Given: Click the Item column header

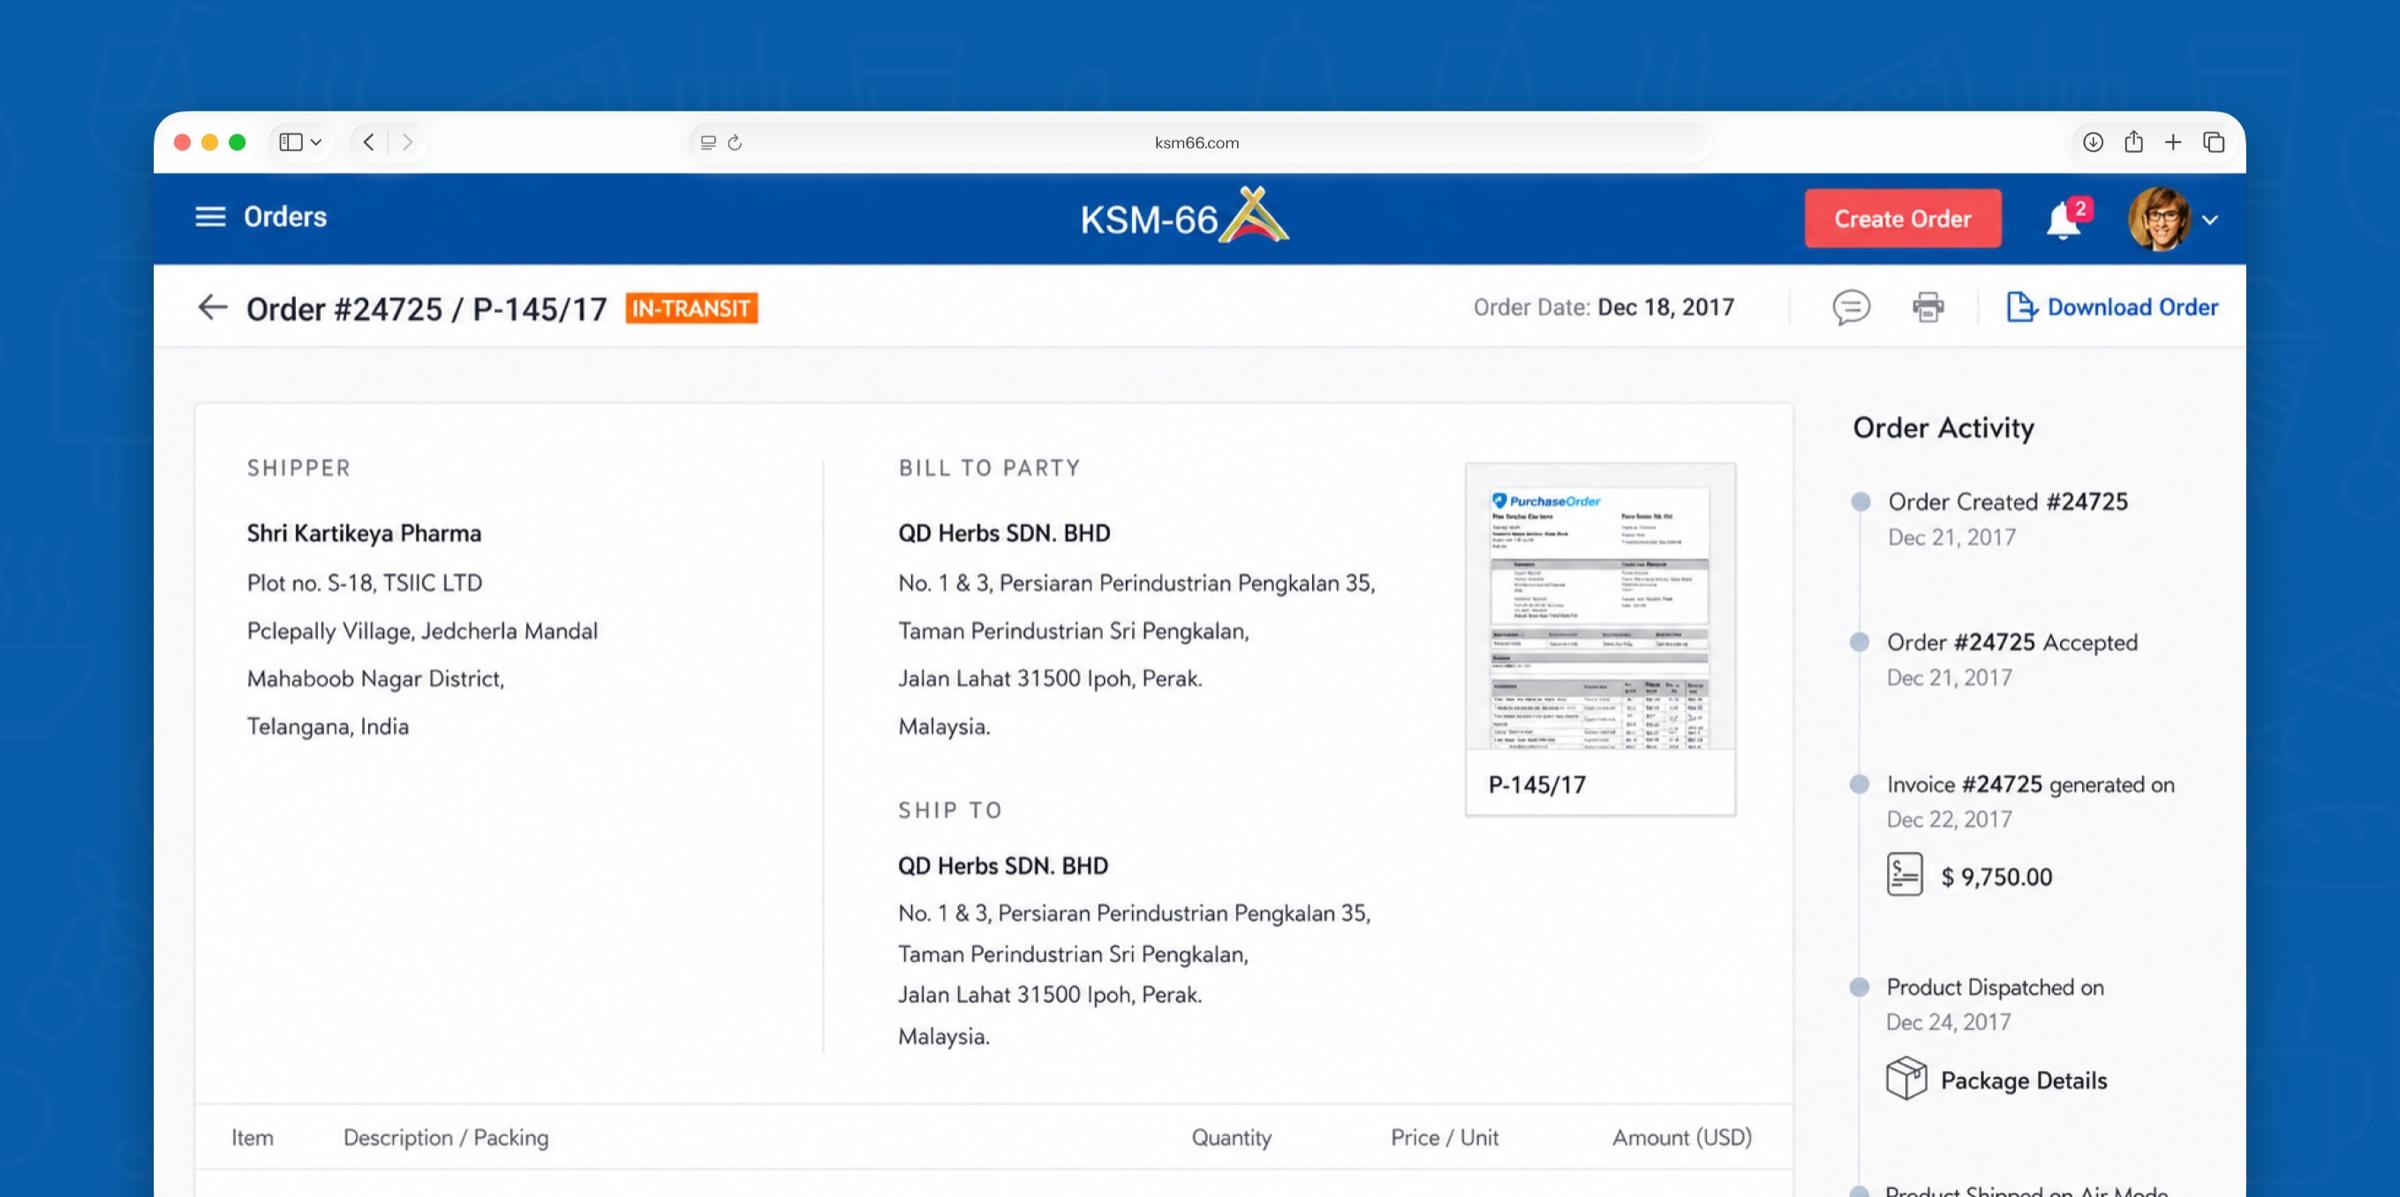Looking at the screenshot, I should 252,1137.
